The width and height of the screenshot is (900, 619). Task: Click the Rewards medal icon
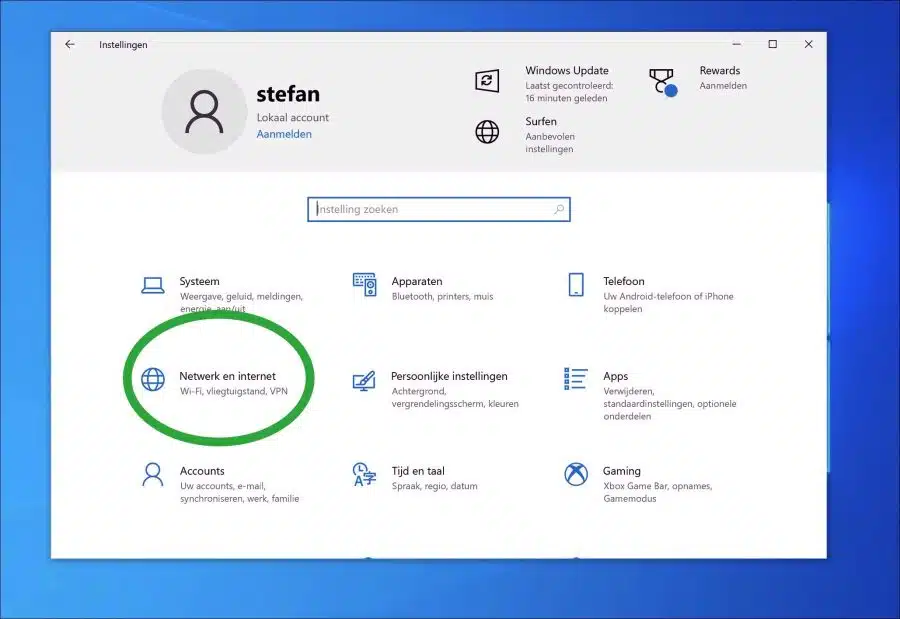coord(663,83)
